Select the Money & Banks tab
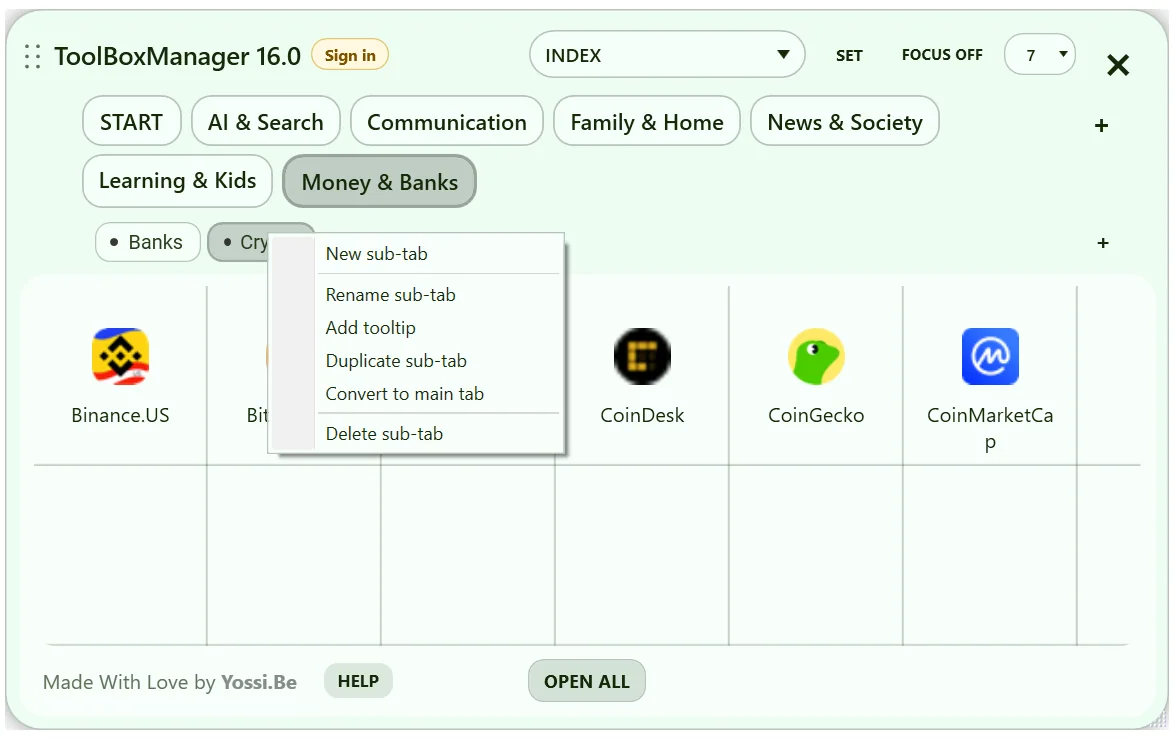1174x738 pixels. coord(380,181)
